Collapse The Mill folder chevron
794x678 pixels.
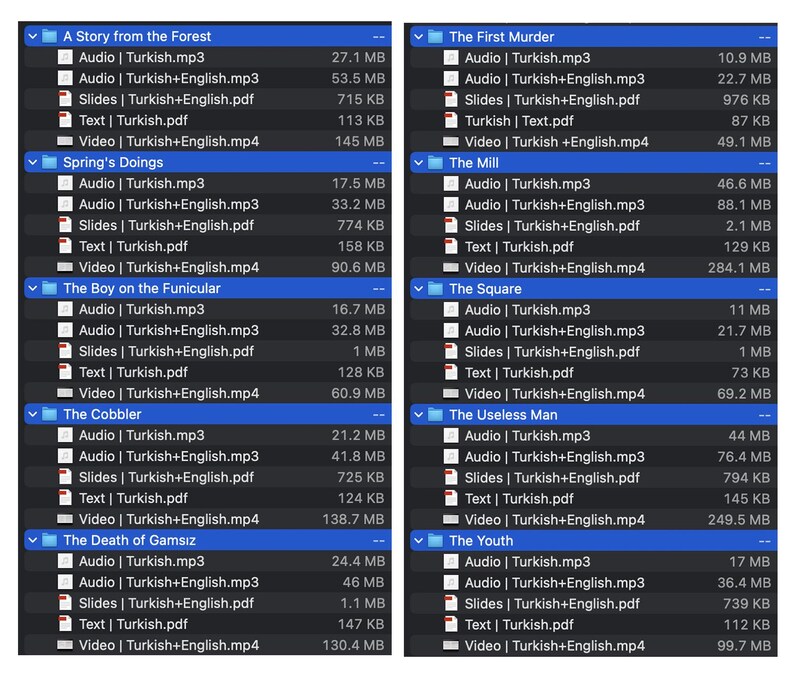tap(419, 163)
